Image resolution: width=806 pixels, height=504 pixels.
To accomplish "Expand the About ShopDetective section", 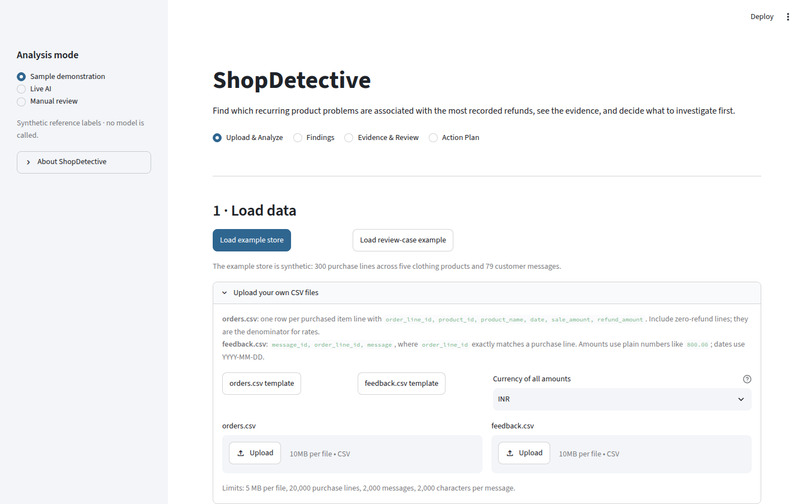I will coord(84,162).
